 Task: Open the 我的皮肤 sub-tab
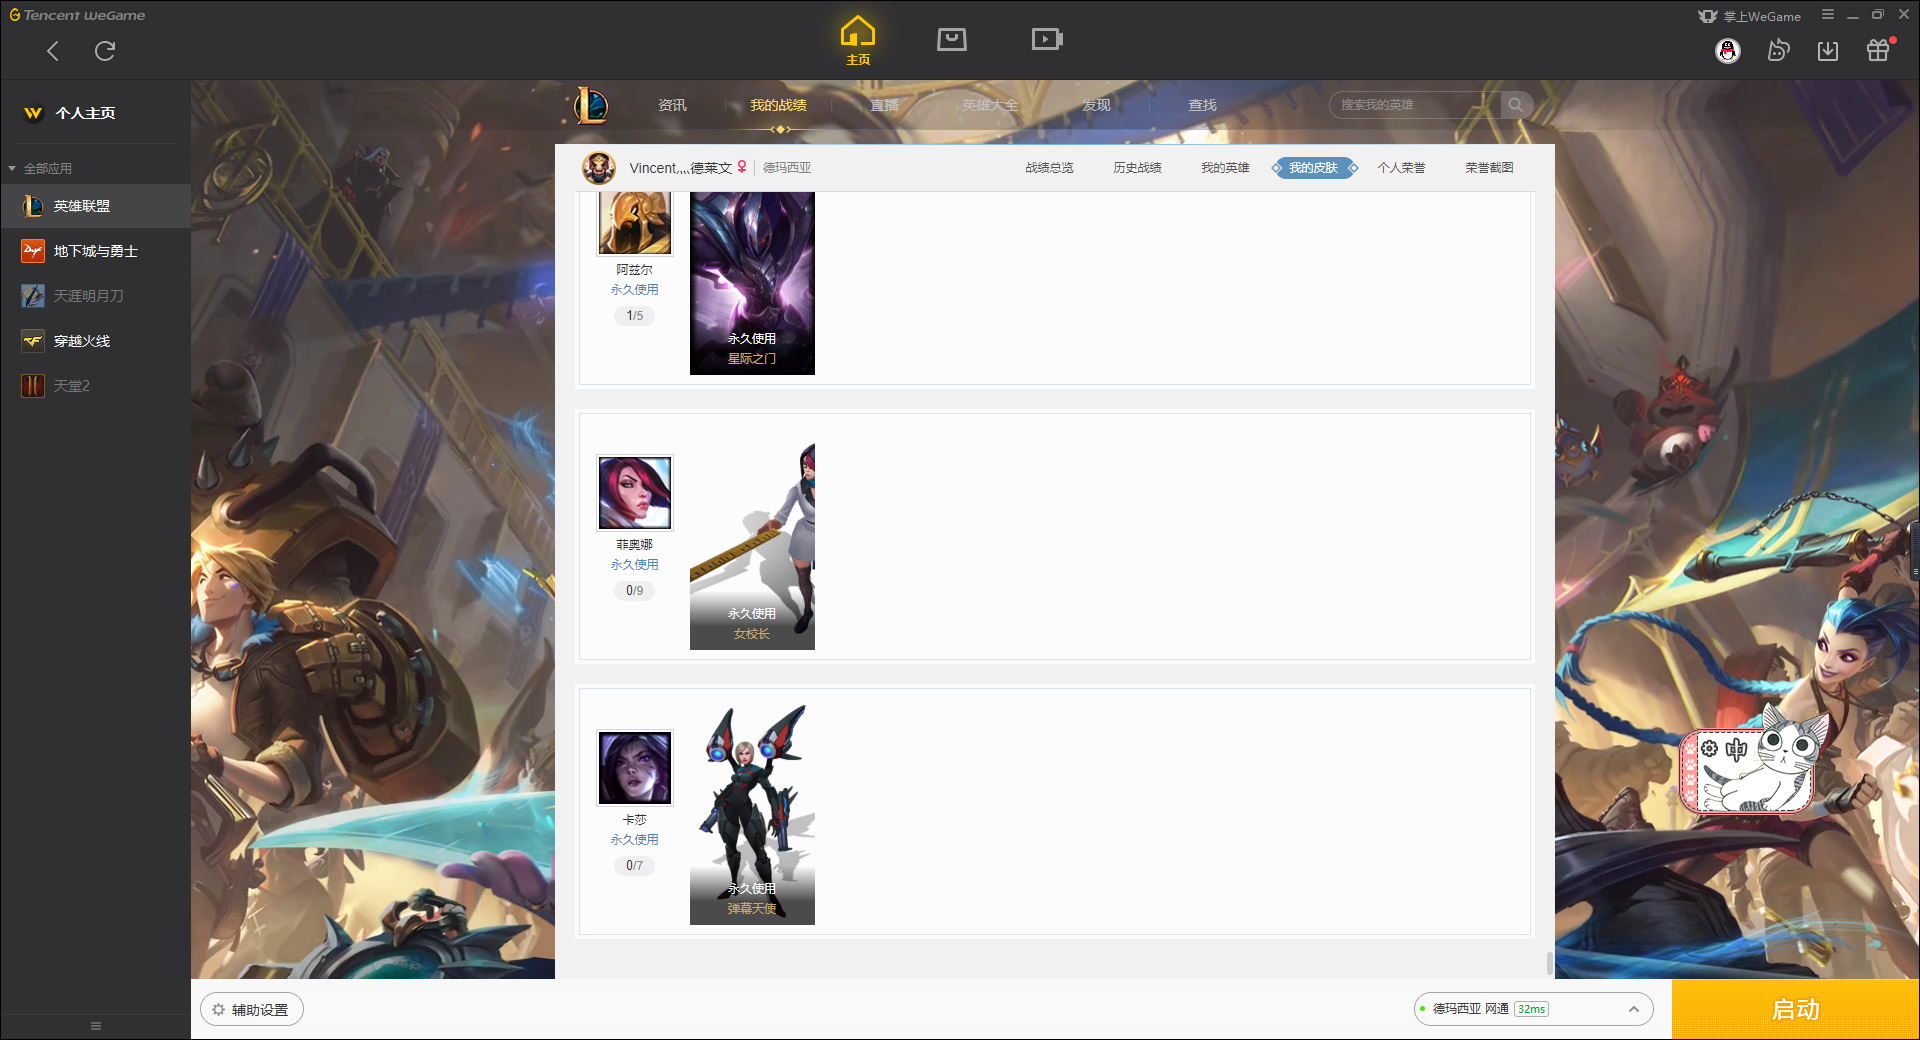(1313, 168)
